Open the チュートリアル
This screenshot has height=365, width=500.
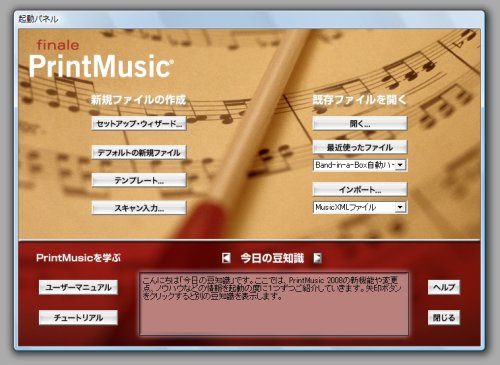(78, 317)
